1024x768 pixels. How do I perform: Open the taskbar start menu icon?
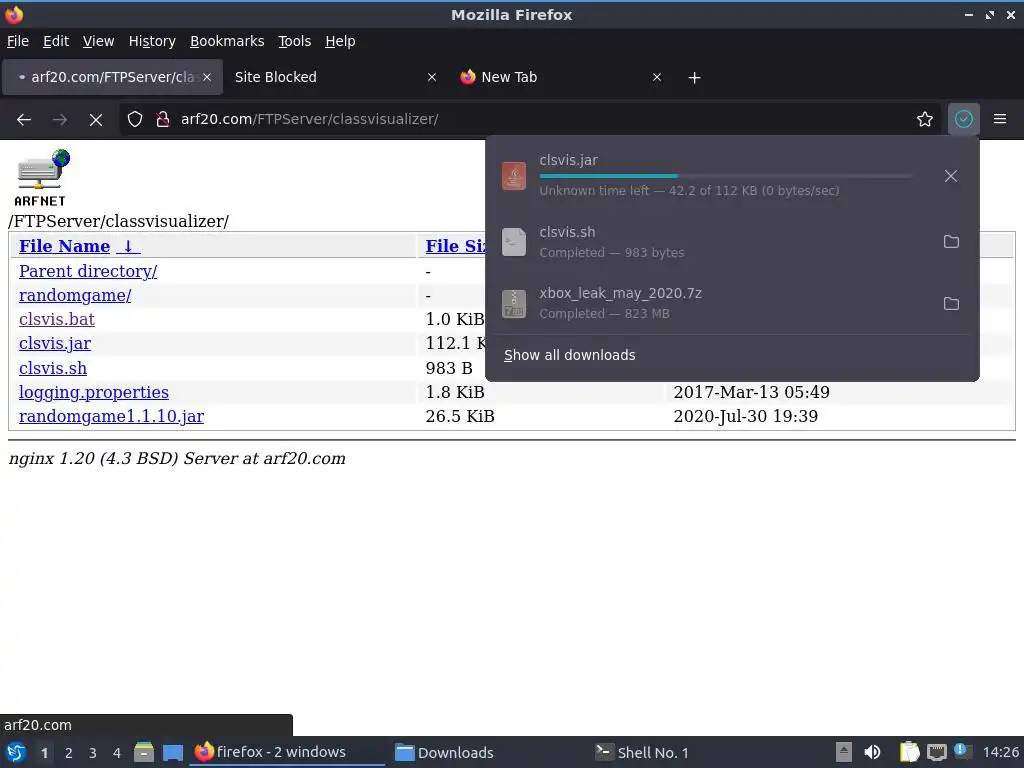pos(16,752)
